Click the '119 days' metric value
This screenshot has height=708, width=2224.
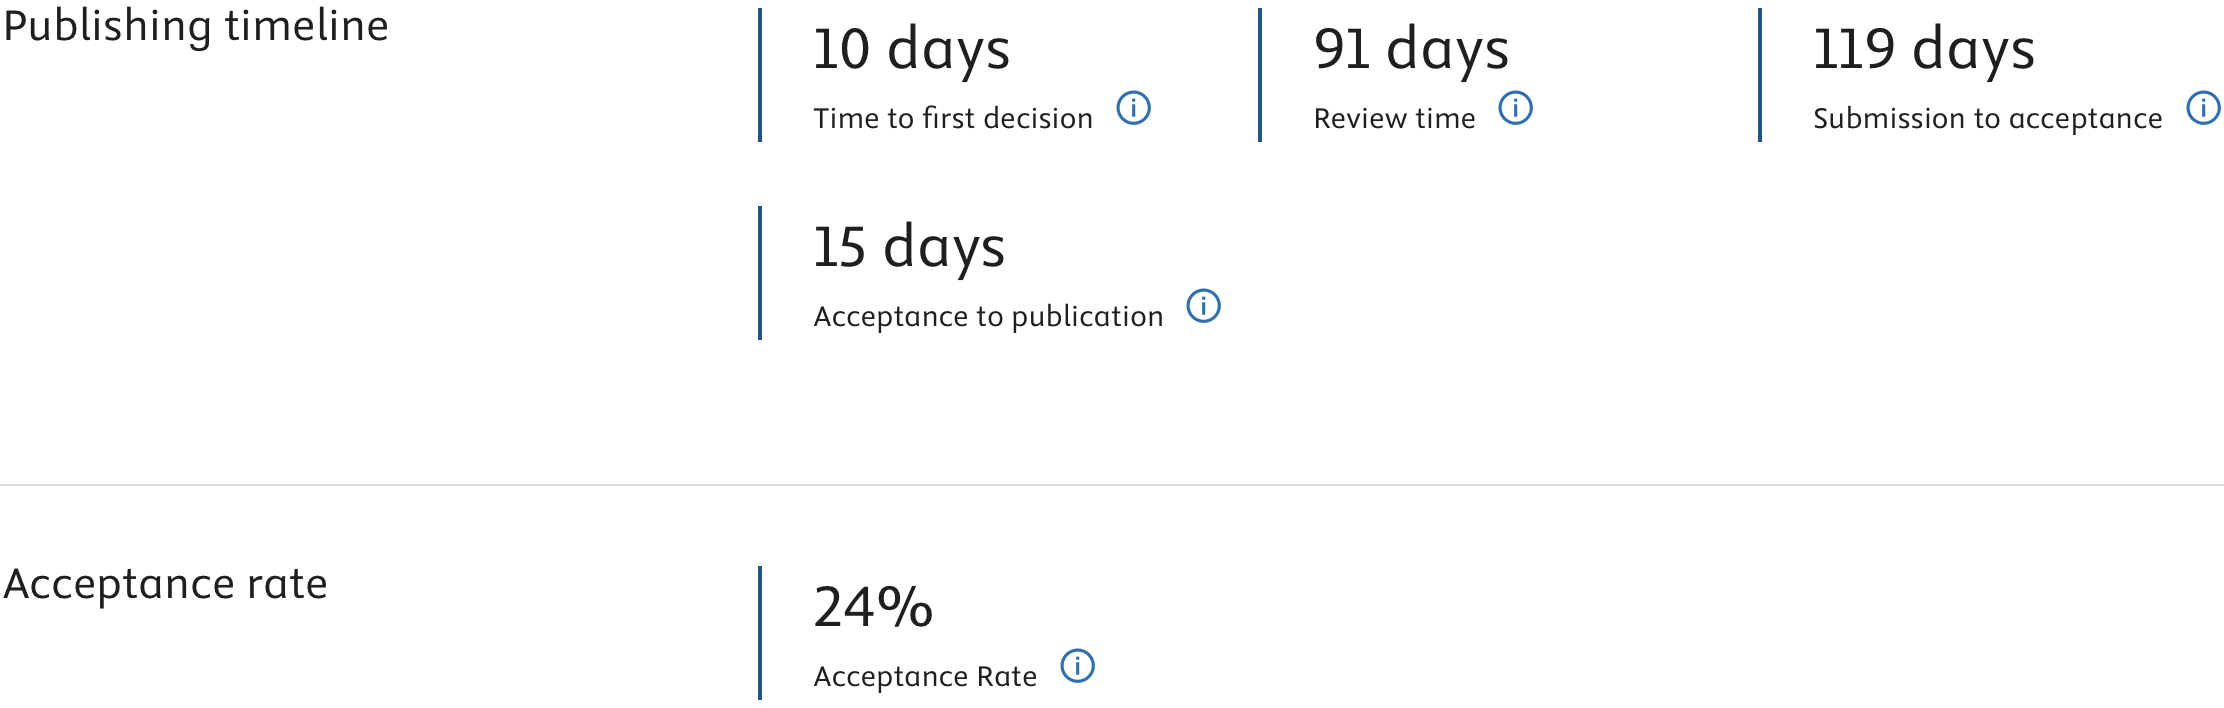pyautogui.click(x=1923, y=50)
